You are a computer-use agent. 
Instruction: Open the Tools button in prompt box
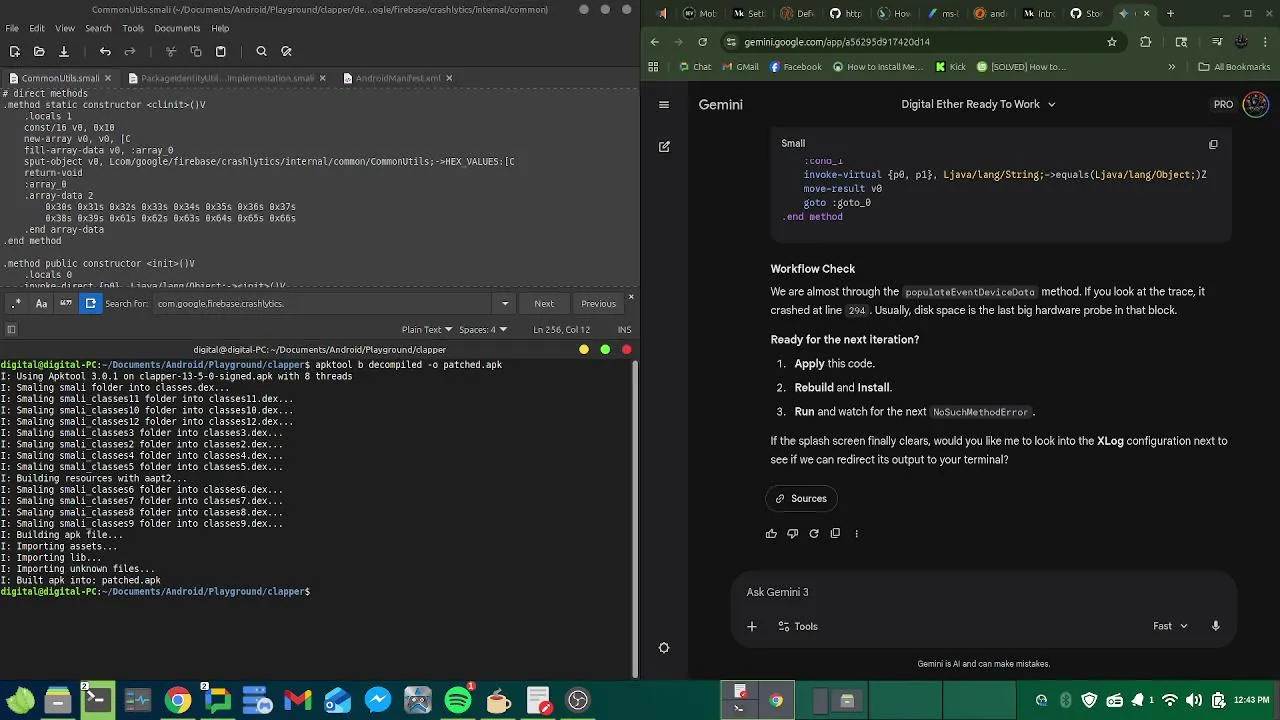(x=798, y=626)
